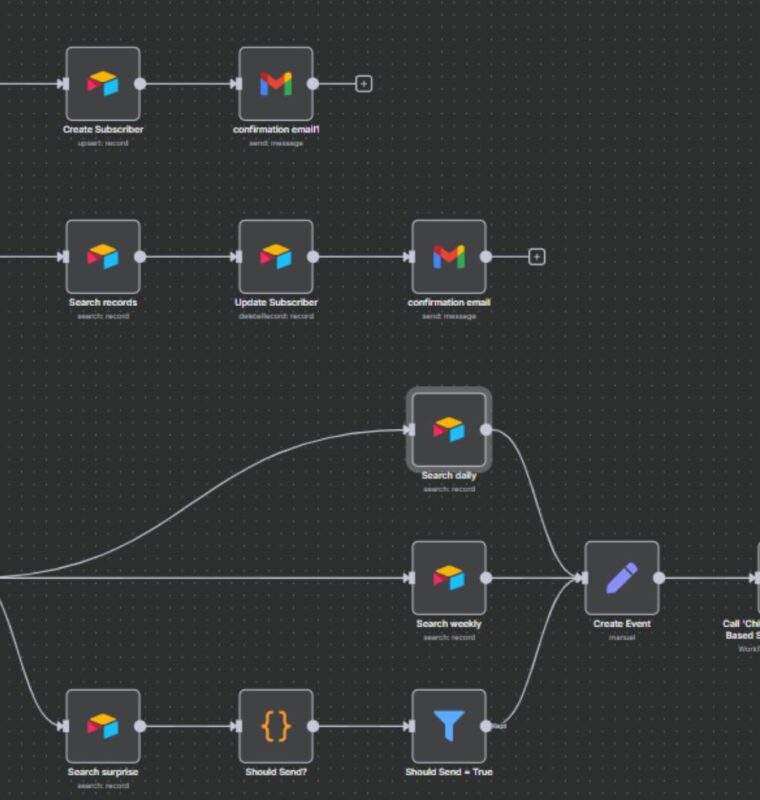Image resolution: width=760 pixels, height=800 pixels.
Task: Open the Update Subscriber Airtable node
Action: [x=276, y=257]
